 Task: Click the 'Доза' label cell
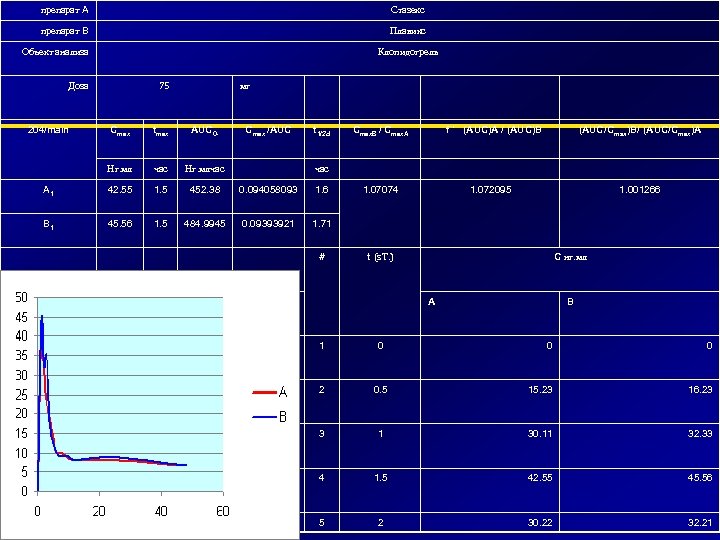[48, 97]
